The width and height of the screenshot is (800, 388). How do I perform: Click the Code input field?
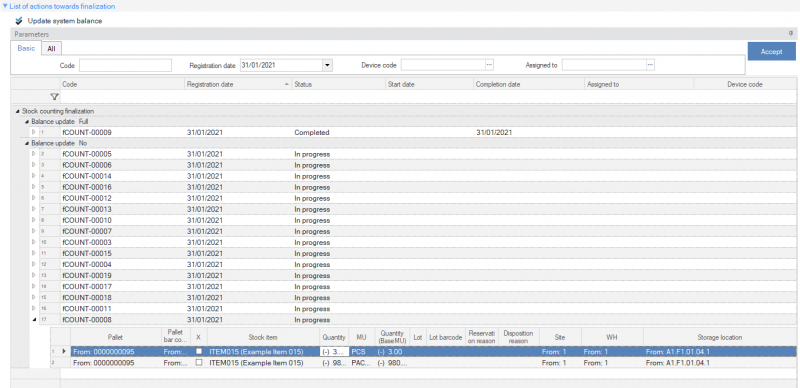126,65
